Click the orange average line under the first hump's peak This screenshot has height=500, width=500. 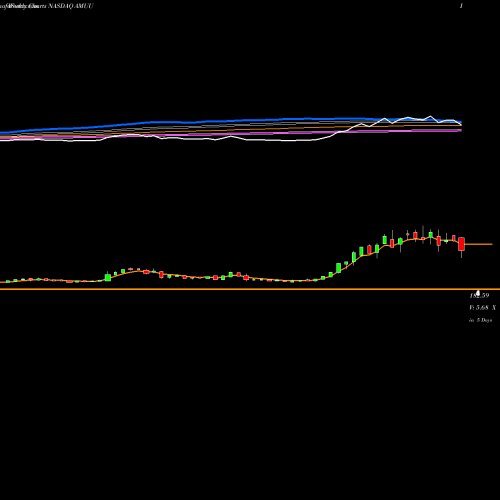(137, 271)
